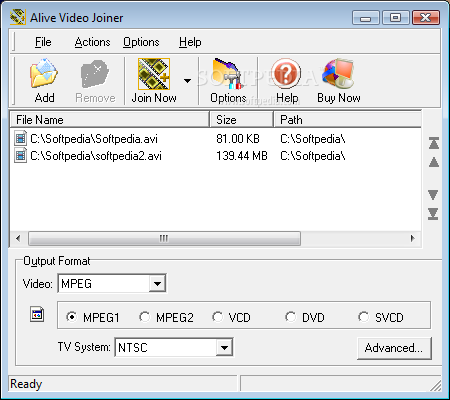Click the scroll right arrow of file list
Screen dimensions: 450x400
(413, 238)
